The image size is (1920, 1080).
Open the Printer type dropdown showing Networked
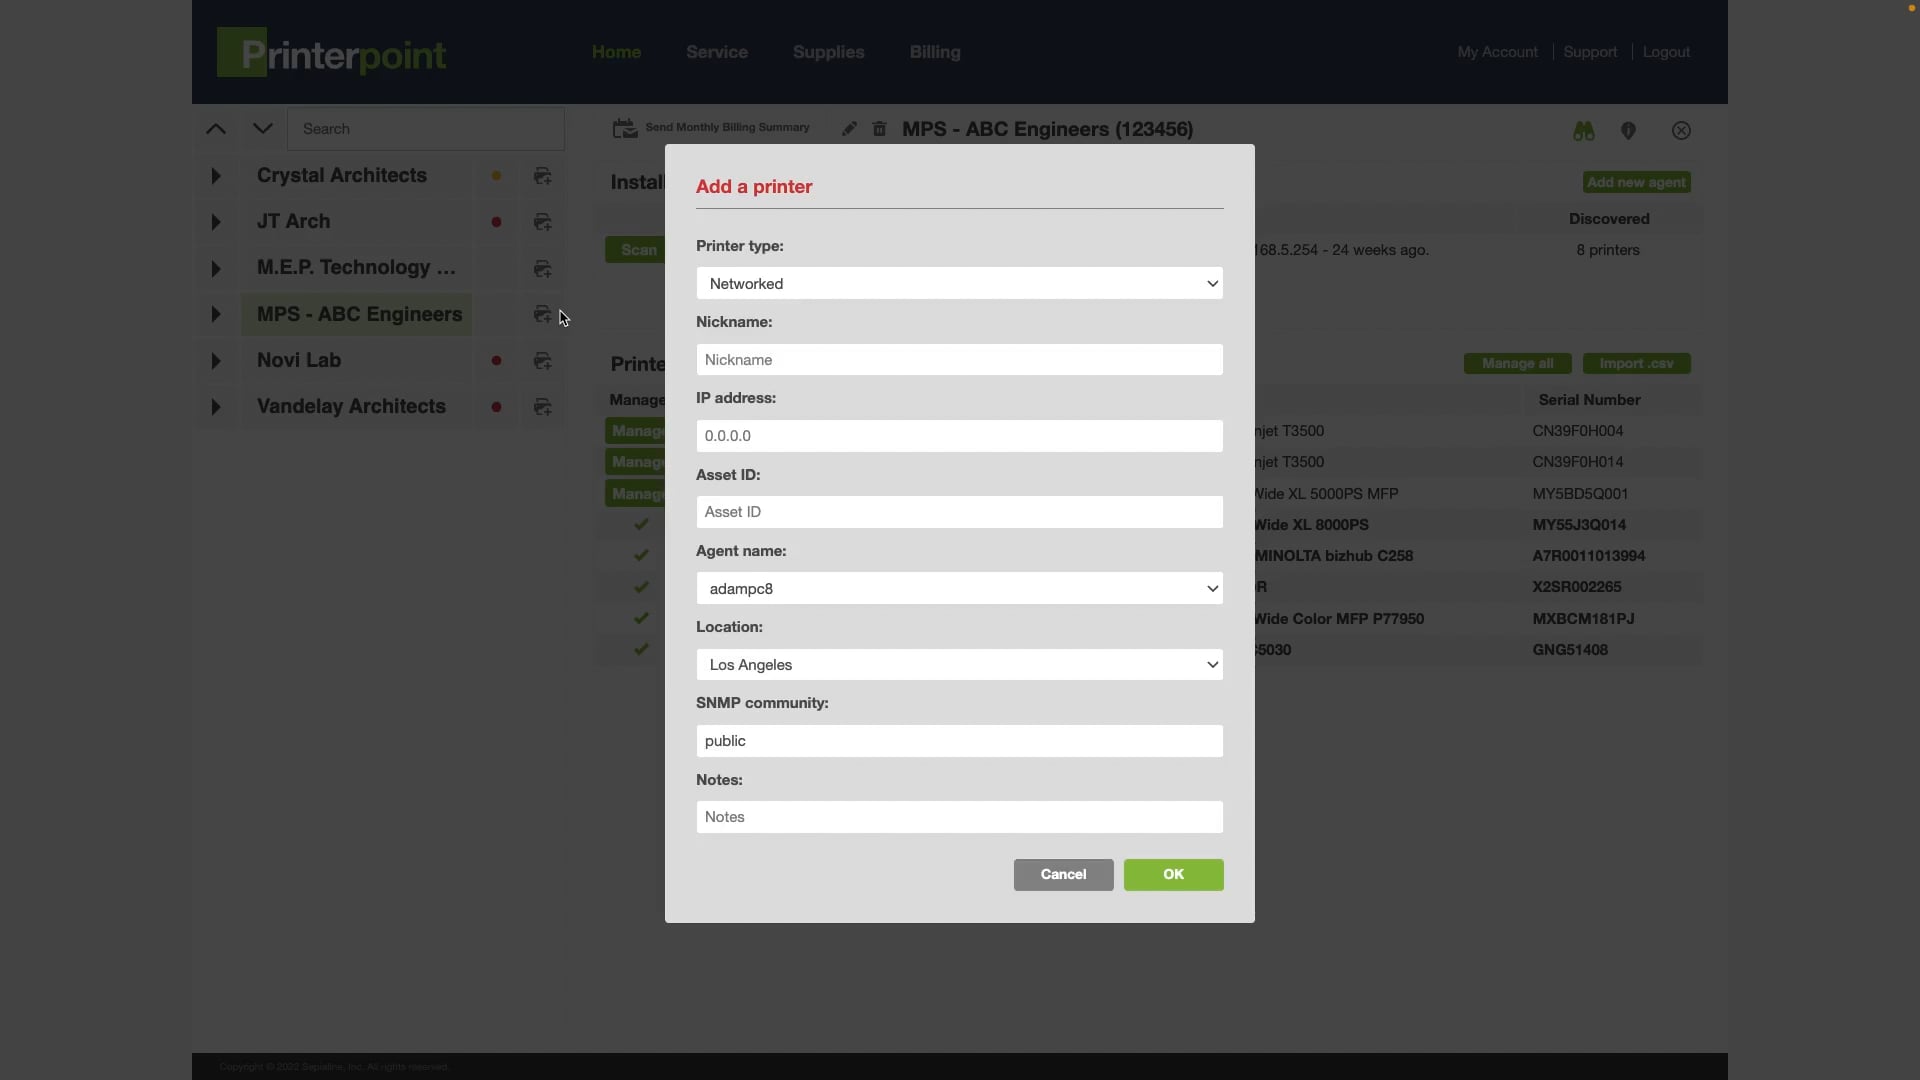tap(959, 283)
